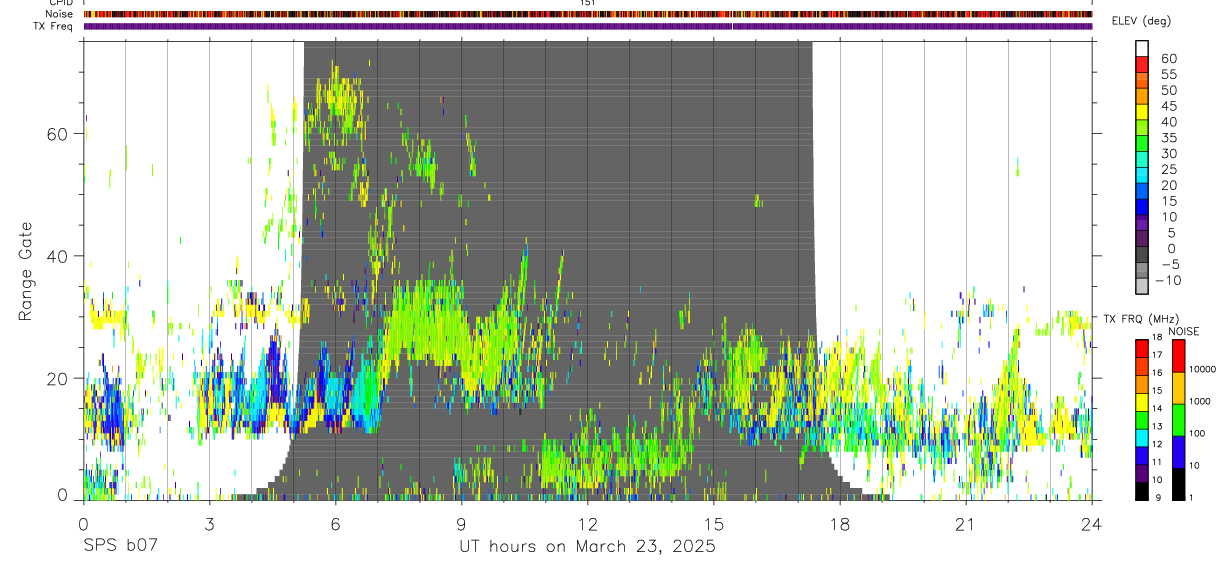Click the Range Gate axis title
This screenshot has height=567, width=1228.
pos(25,272)
